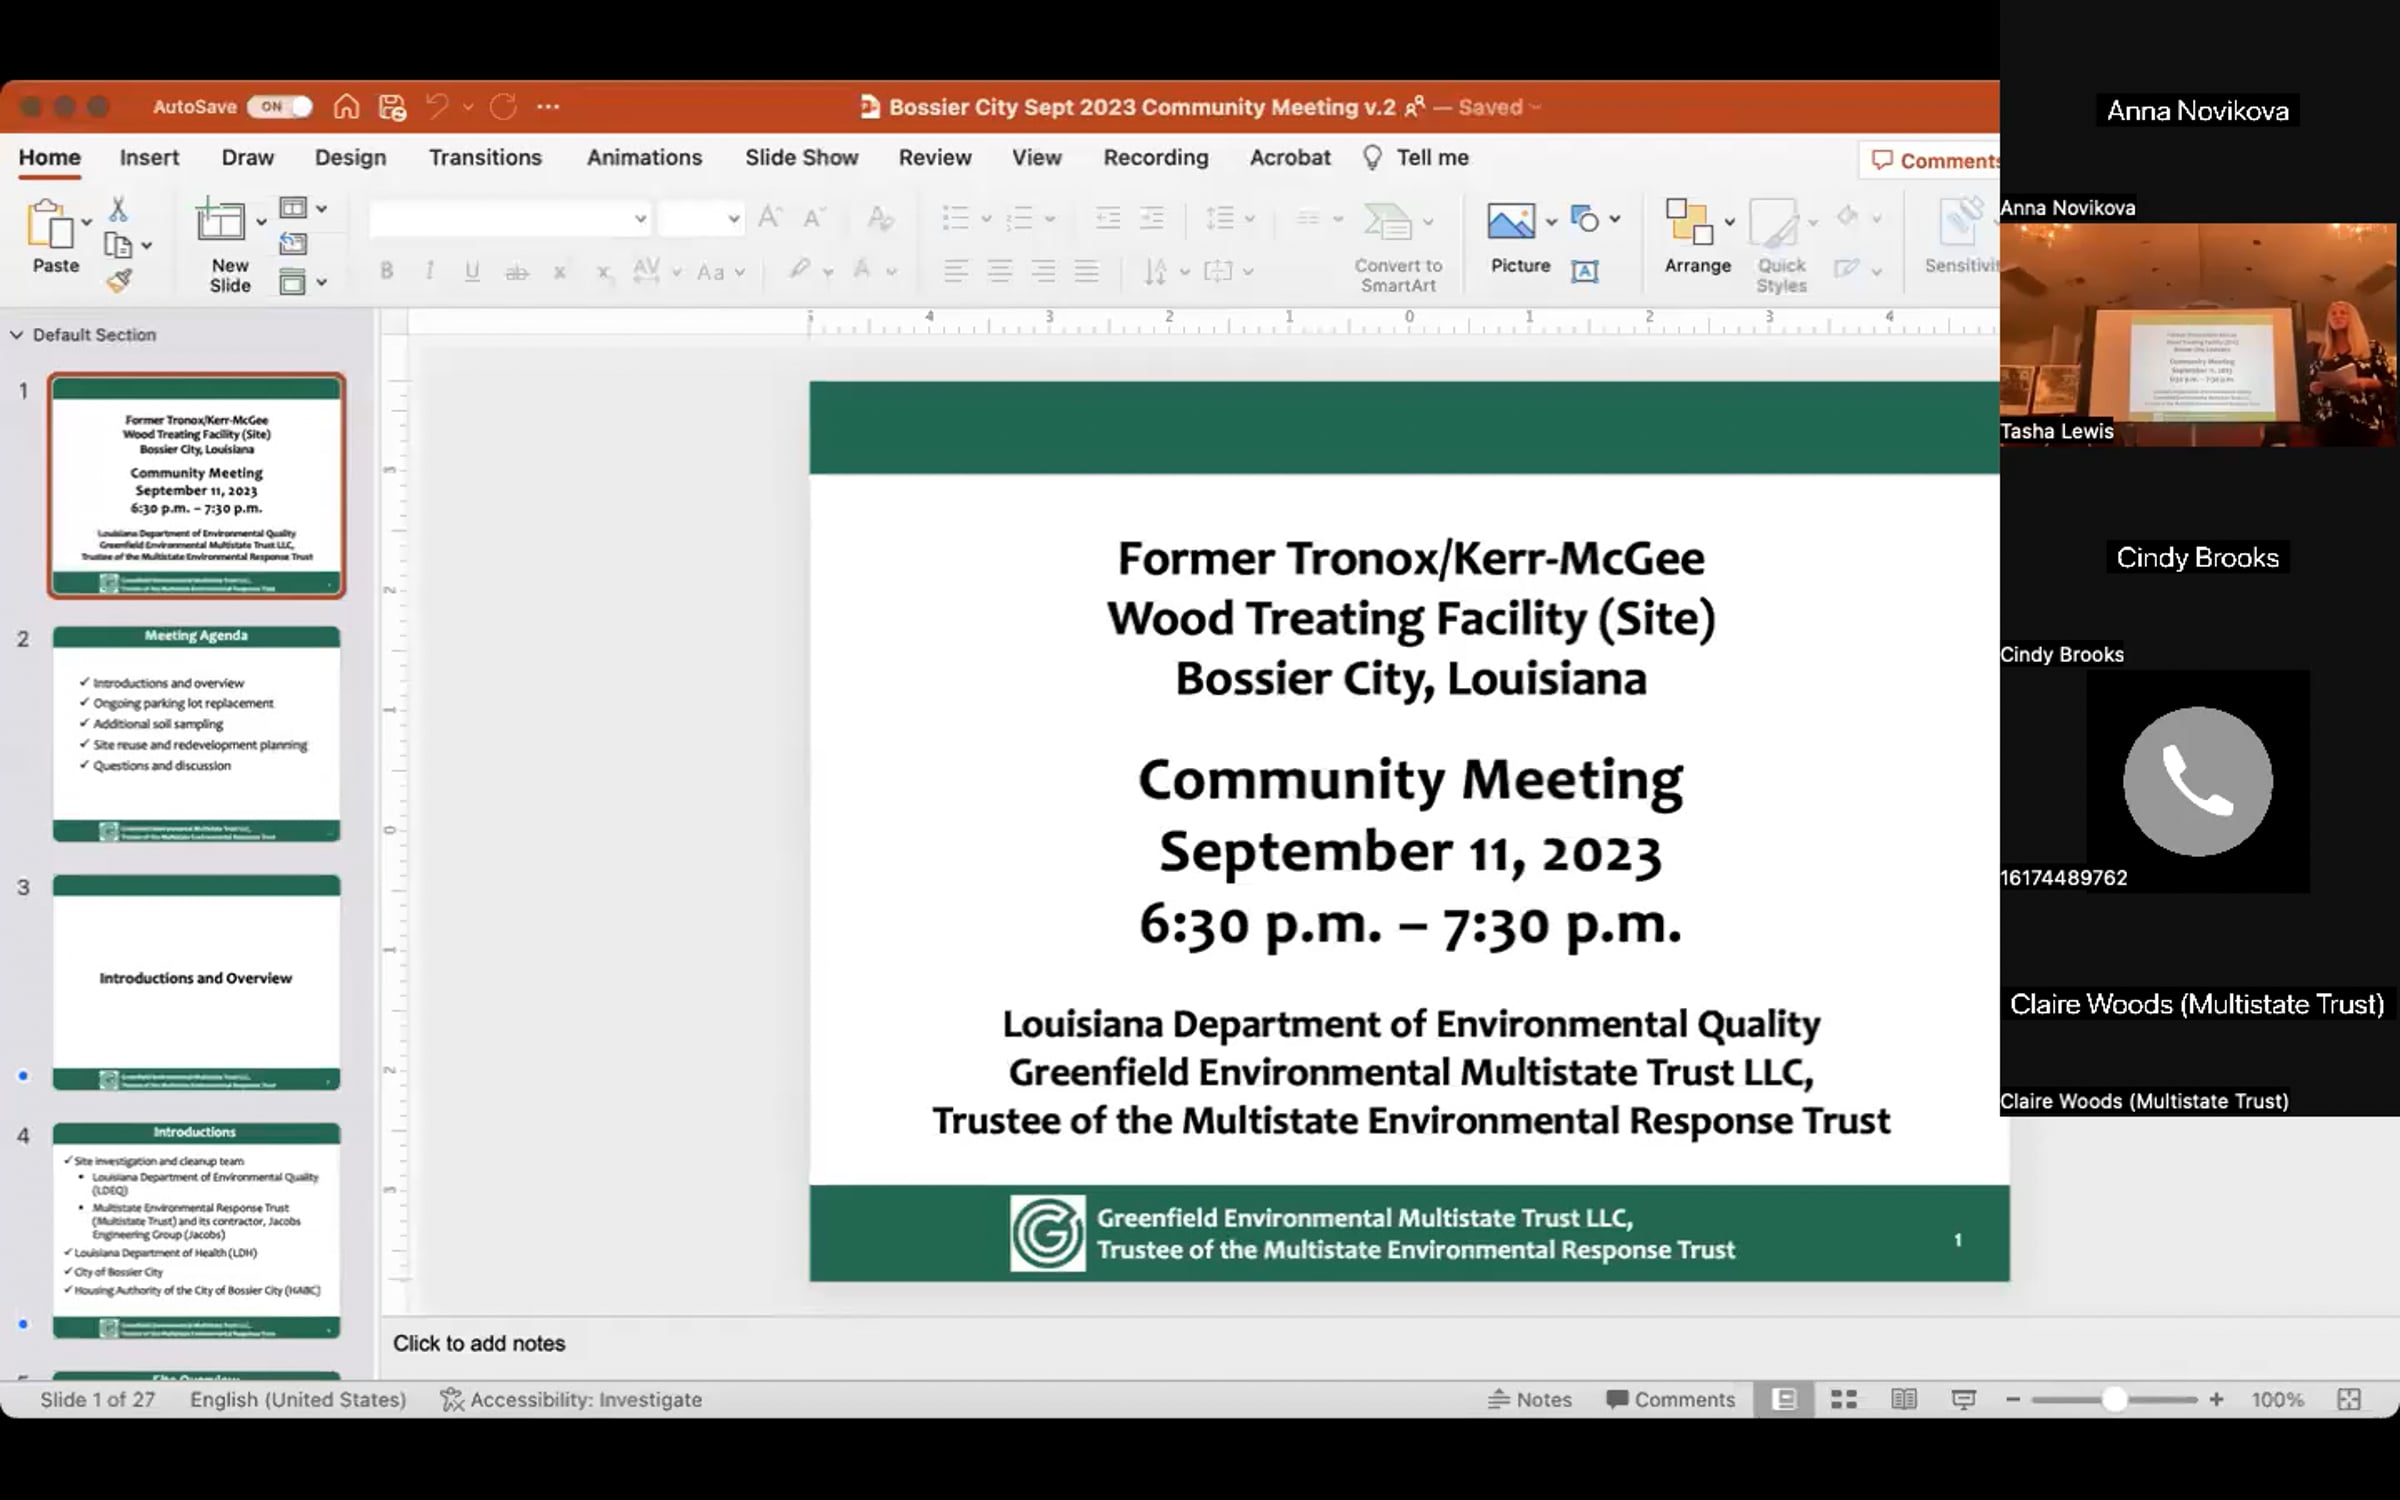Toggle the Comments pane in status bar
The width and height of the screenshot is (2400, 1500).
1670,1399
